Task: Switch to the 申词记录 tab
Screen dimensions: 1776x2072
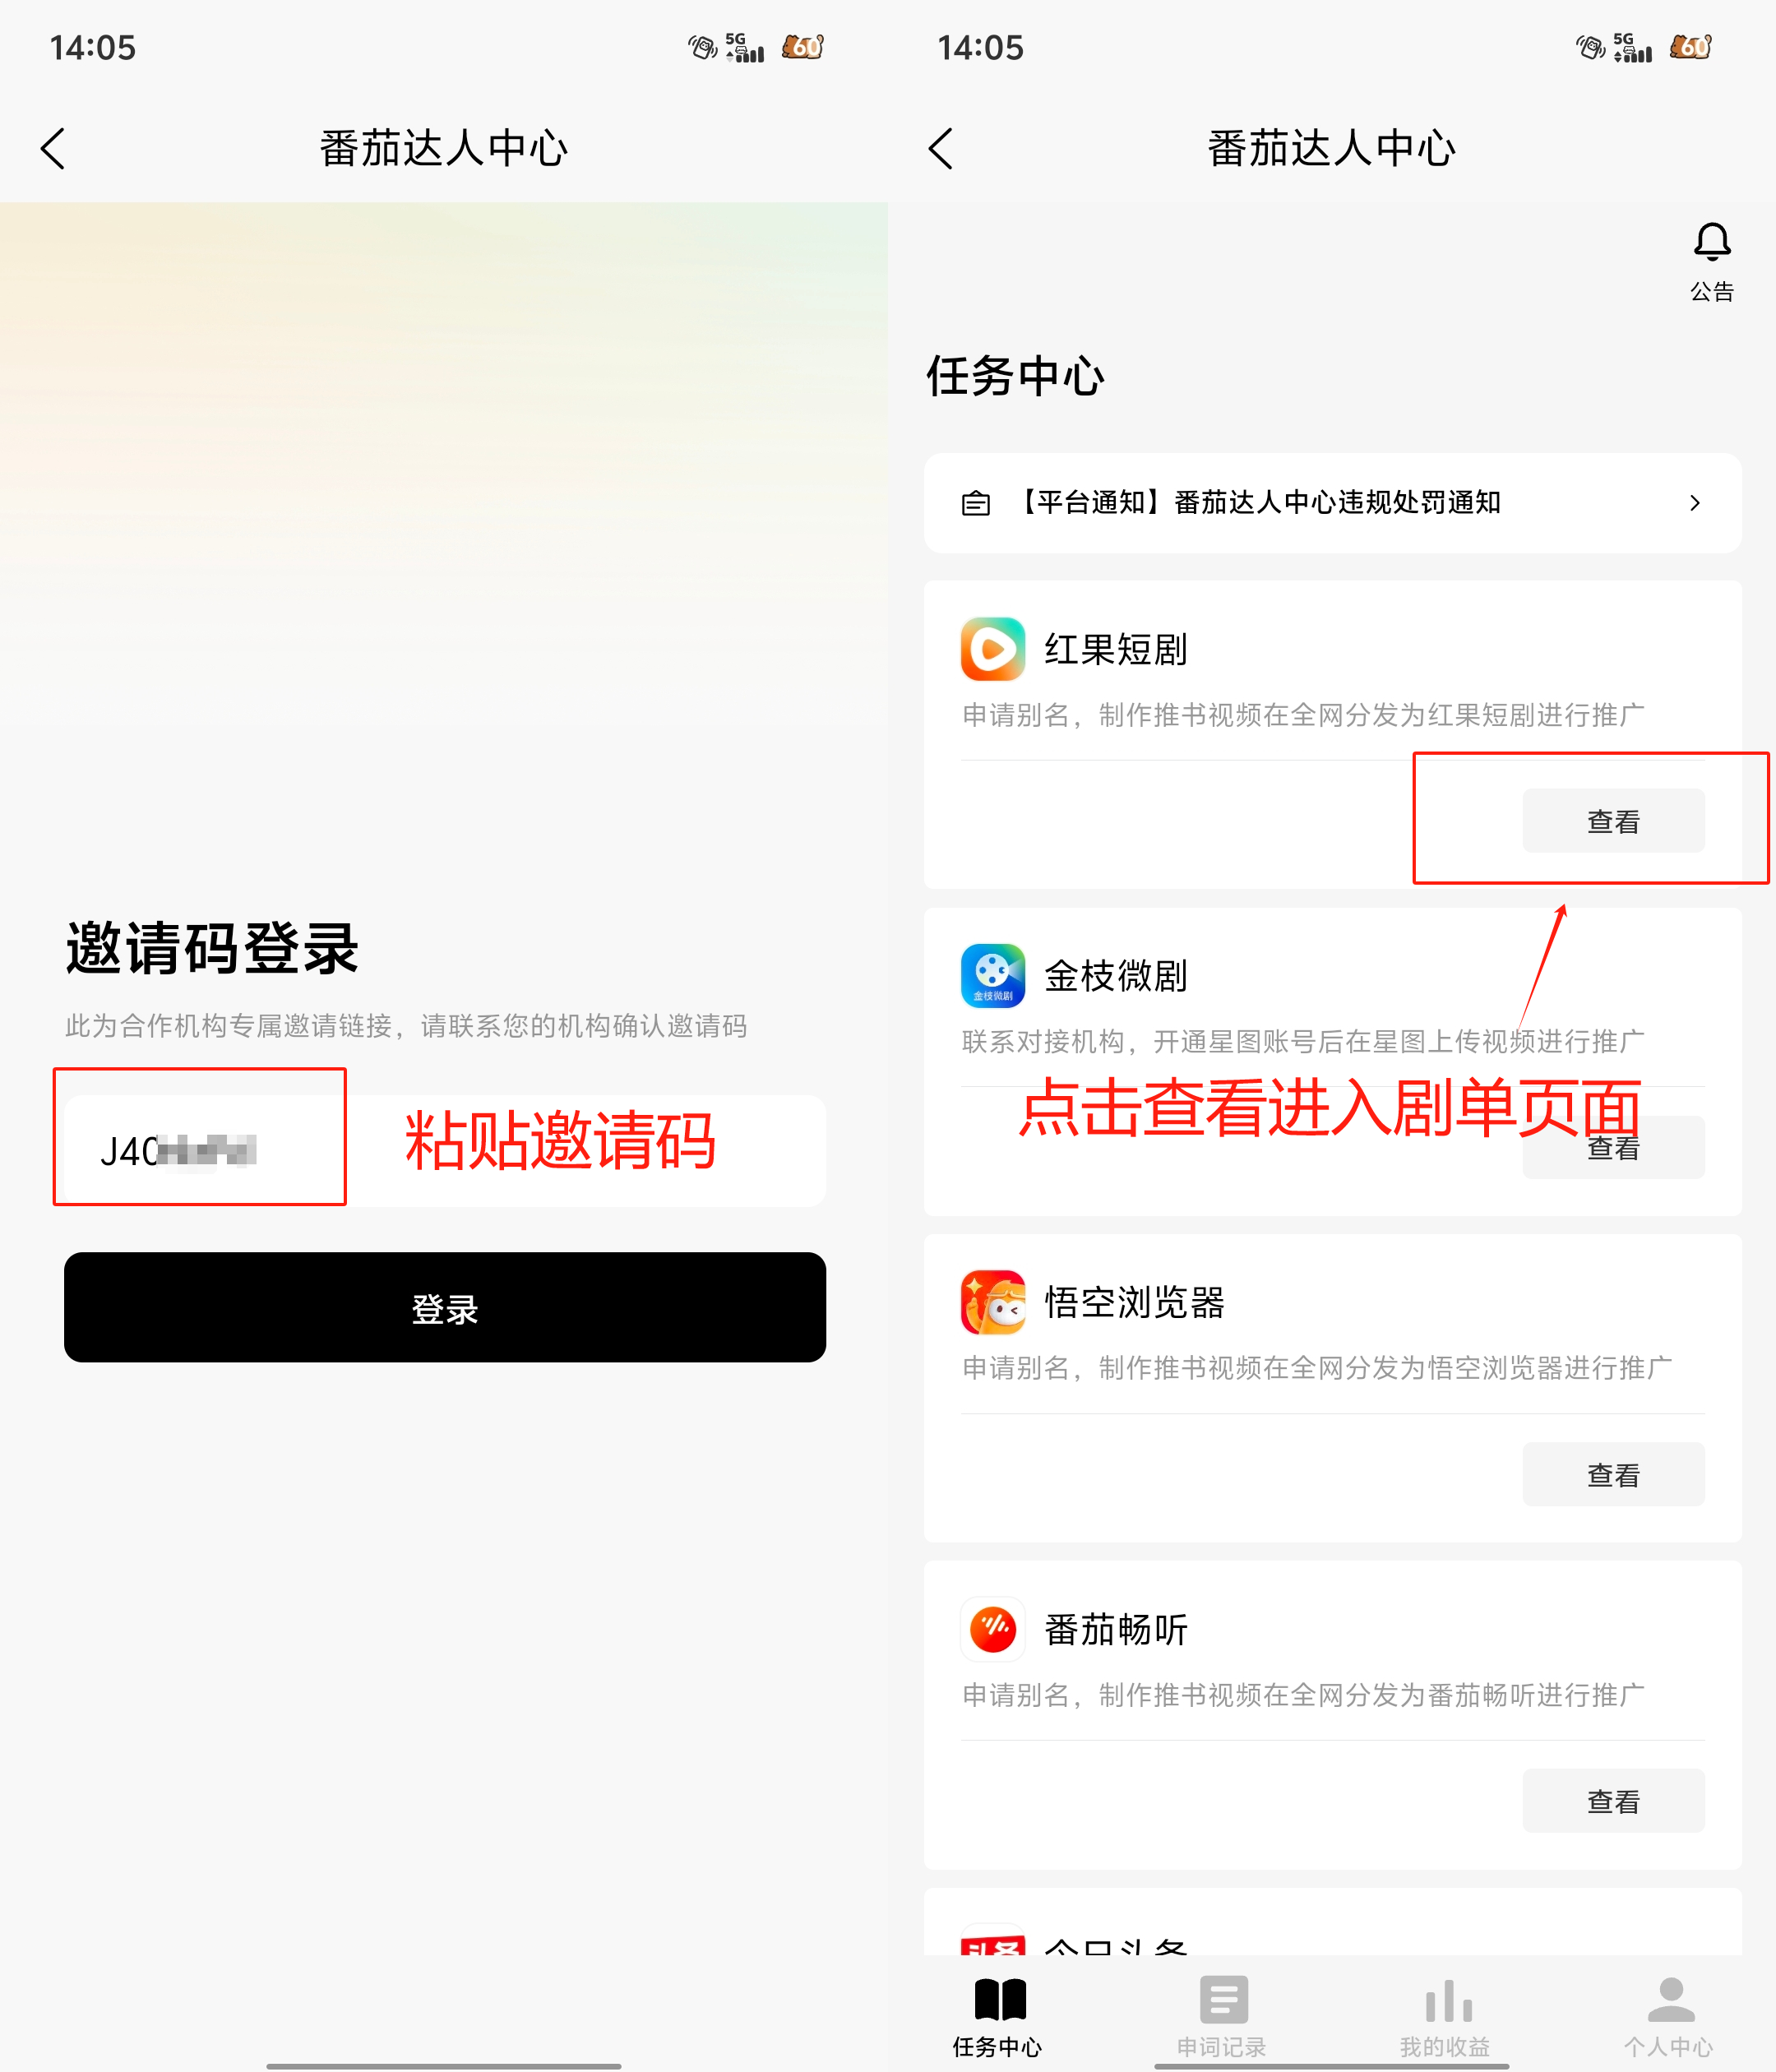Action: [x=1222, y=2017]
